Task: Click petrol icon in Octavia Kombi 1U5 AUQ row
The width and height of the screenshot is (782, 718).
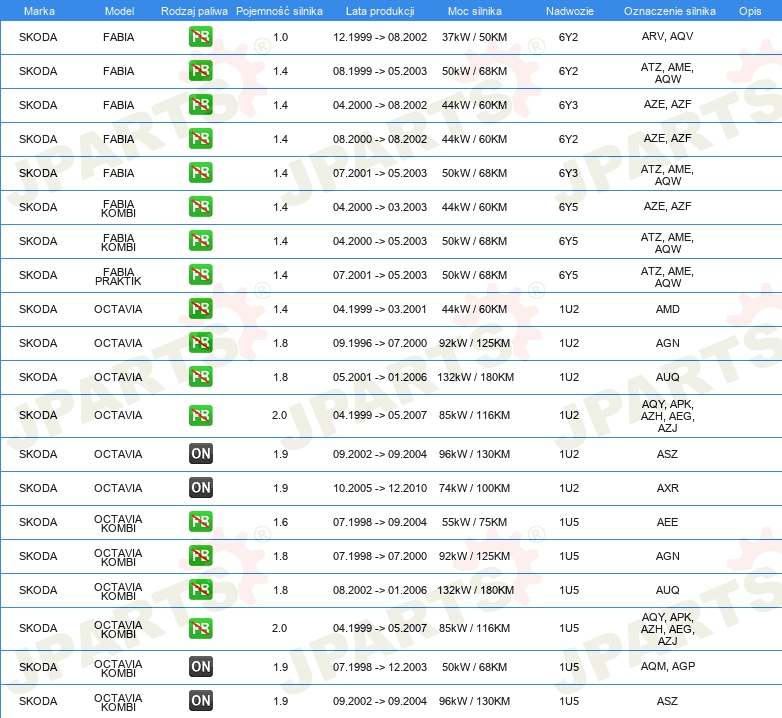Action: [200, 589]
